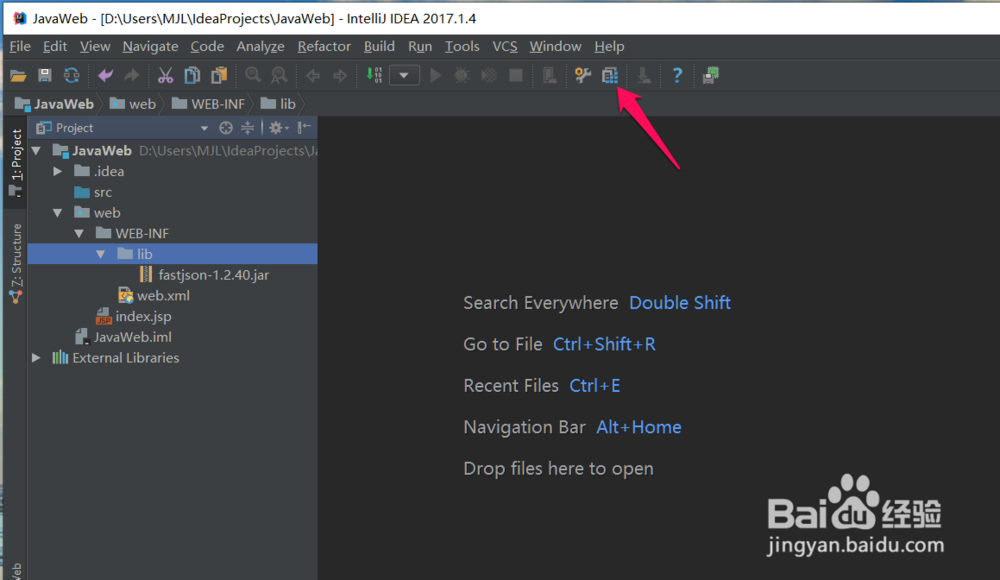Viewport: 1000px width, 580px height.
Task: Click the Run play icon
Action: pyautogui.click(x=436, y=75)
